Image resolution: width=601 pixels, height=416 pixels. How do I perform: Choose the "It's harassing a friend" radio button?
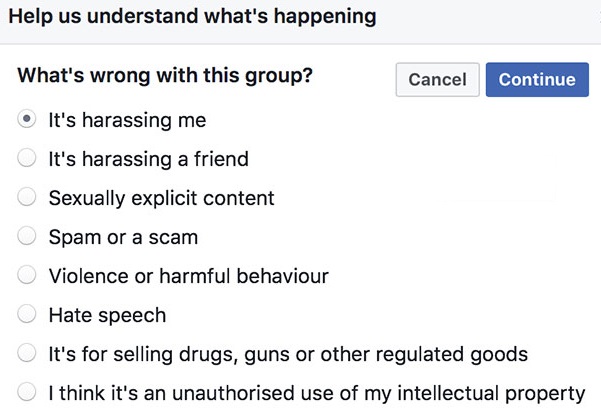(28, 159)
